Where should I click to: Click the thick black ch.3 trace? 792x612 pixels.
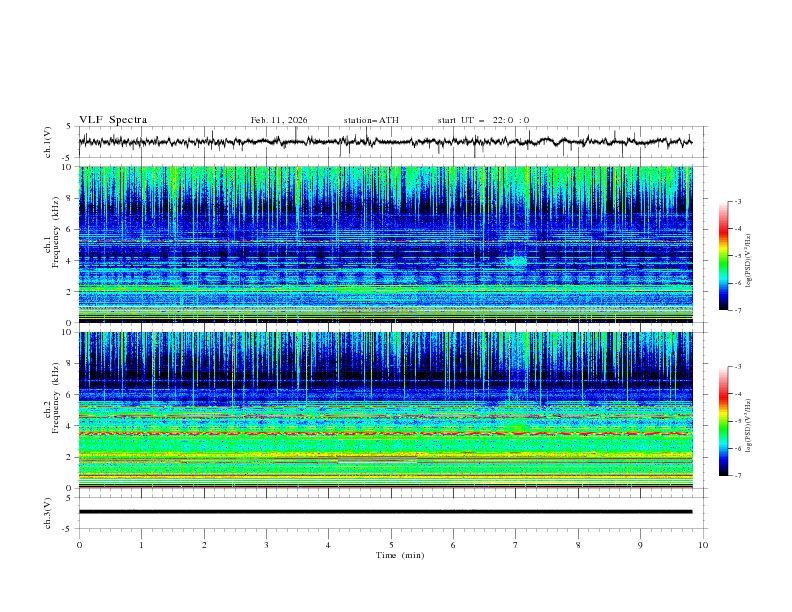(385, 512)
